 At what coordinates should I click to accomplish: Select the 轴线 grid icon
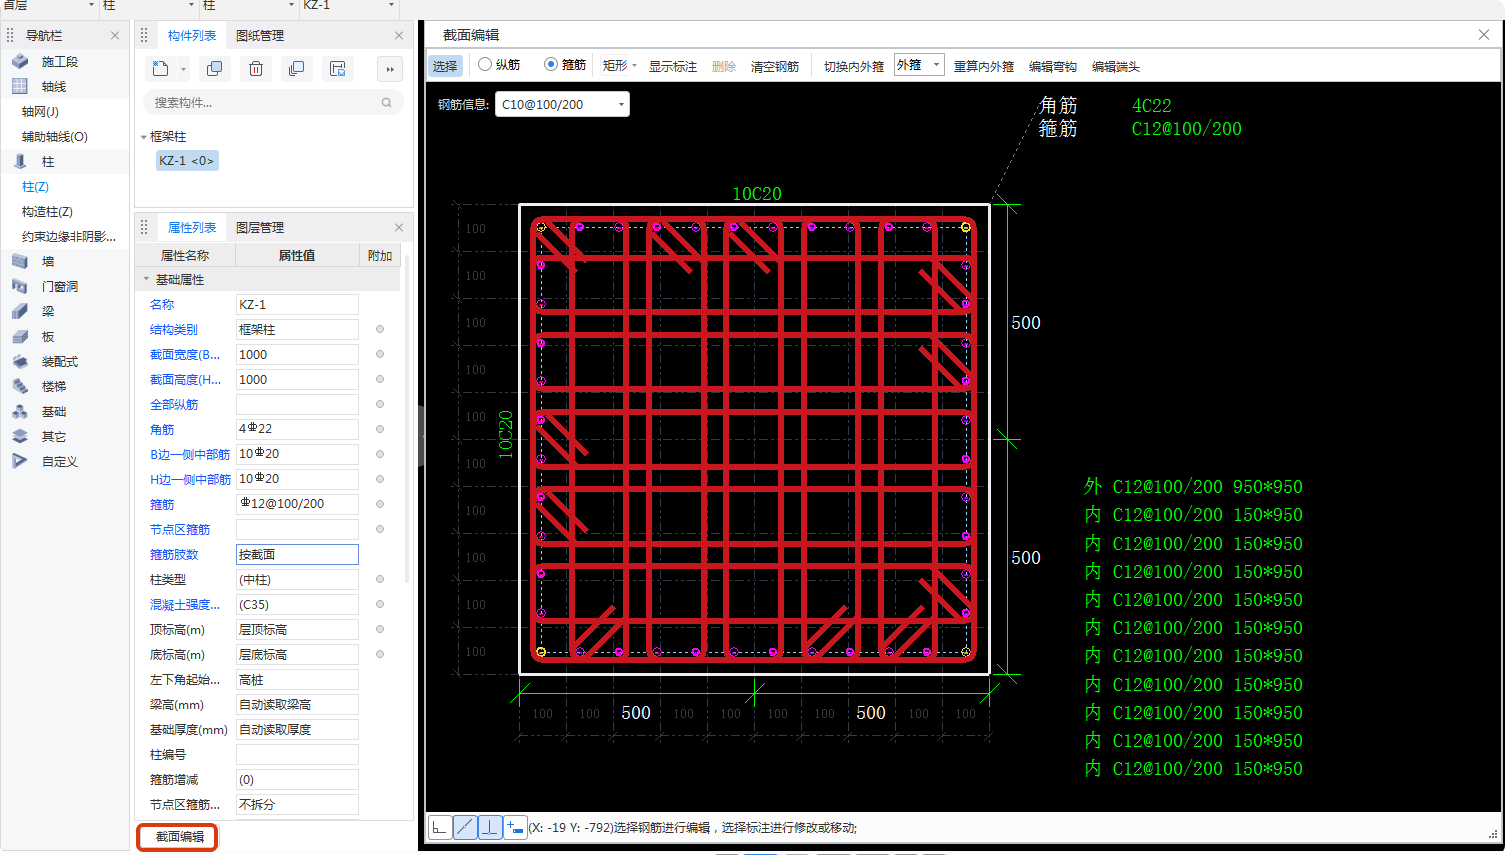[20, 86]
